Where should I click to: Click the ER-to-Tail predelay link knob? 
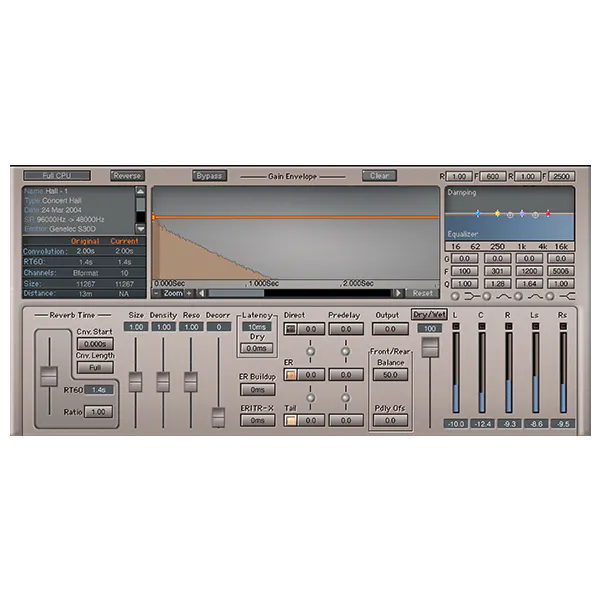click(x=346, y=398)
